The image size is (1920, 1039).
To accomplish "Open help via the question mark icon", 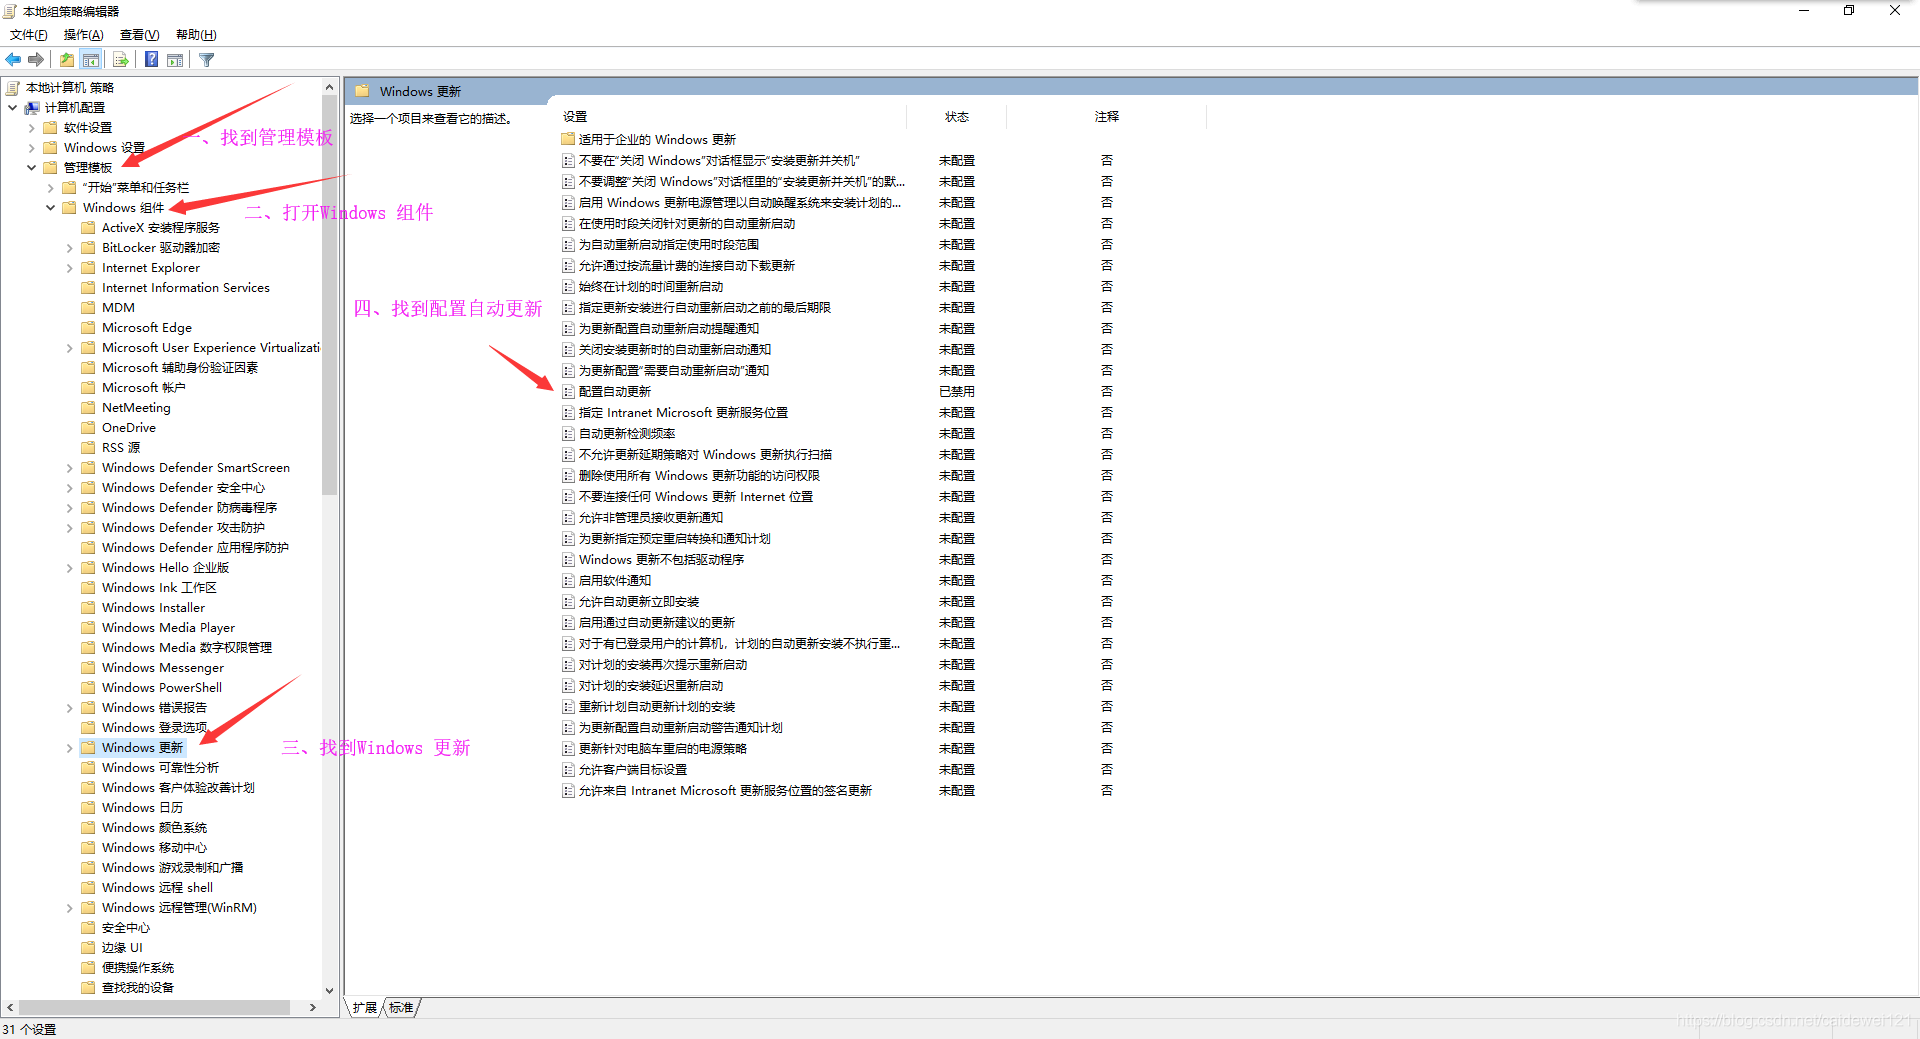I will [151, 59].
